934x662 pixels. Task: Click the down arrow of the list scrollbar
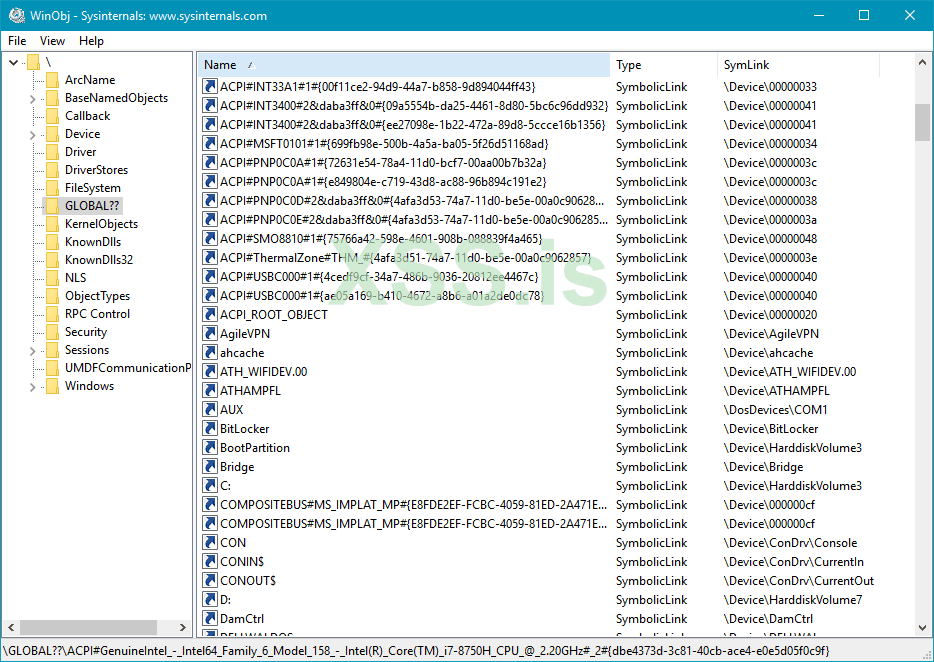click(922, 628)
